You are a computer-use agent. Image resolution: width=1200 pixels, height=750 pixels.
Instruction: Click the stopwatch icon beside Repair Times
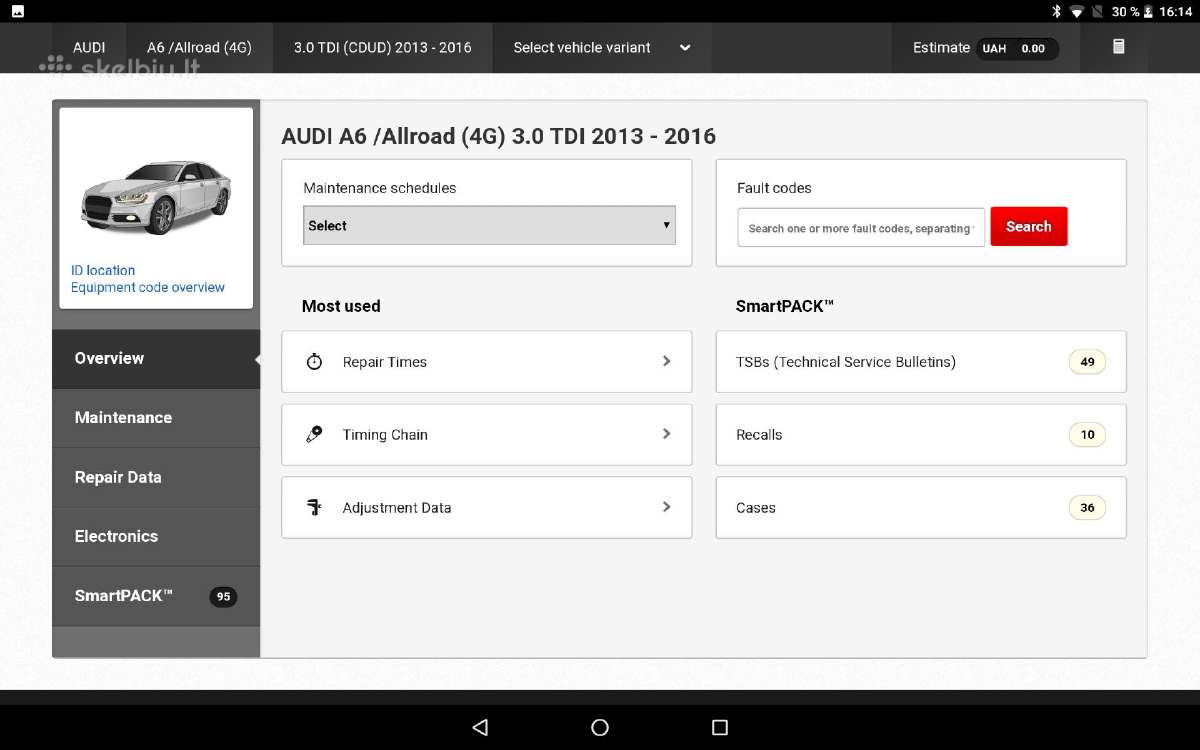point(314,362)
